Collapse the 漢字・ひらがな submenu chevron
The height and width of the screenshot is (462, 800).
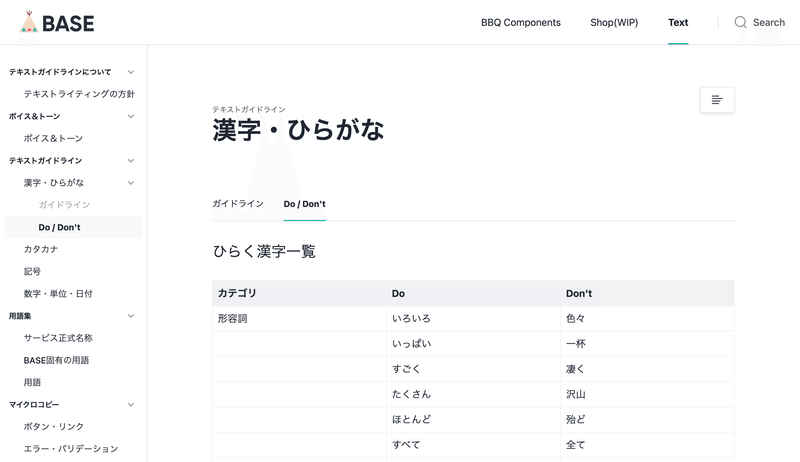click(x=131, y=183)
